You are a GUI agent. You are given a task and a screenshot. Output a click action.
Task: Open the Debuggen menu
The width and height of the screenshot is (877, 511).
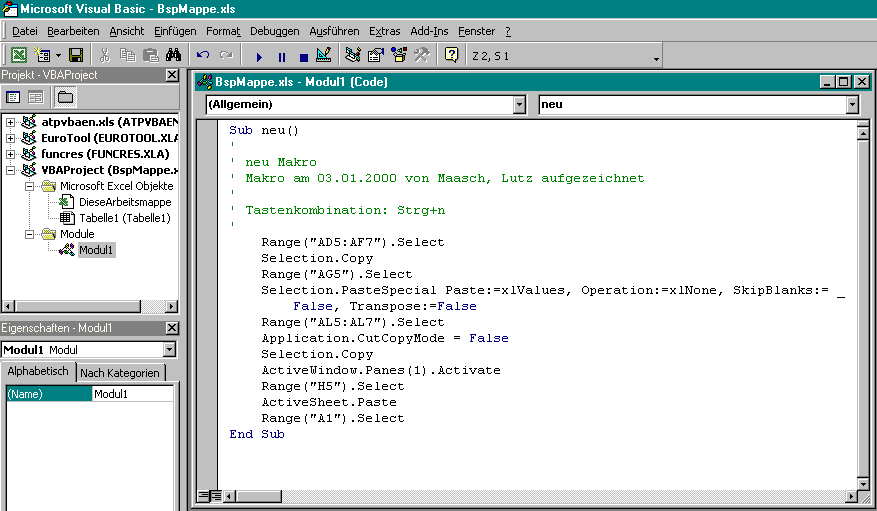pyautogui.click(x=275, y=31)
